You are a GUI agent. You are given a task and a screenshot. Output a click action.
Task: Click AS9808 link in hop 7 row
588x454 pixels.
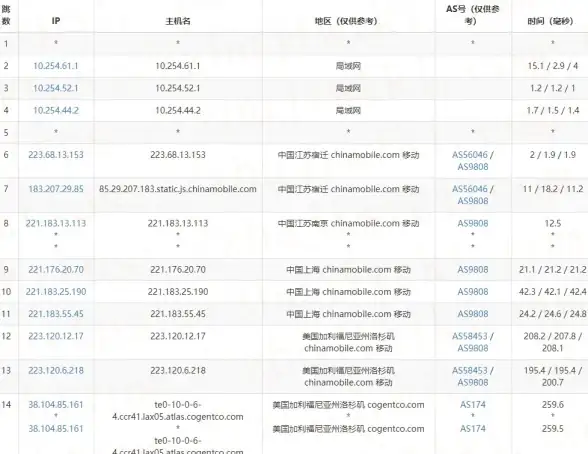(472, 201)
